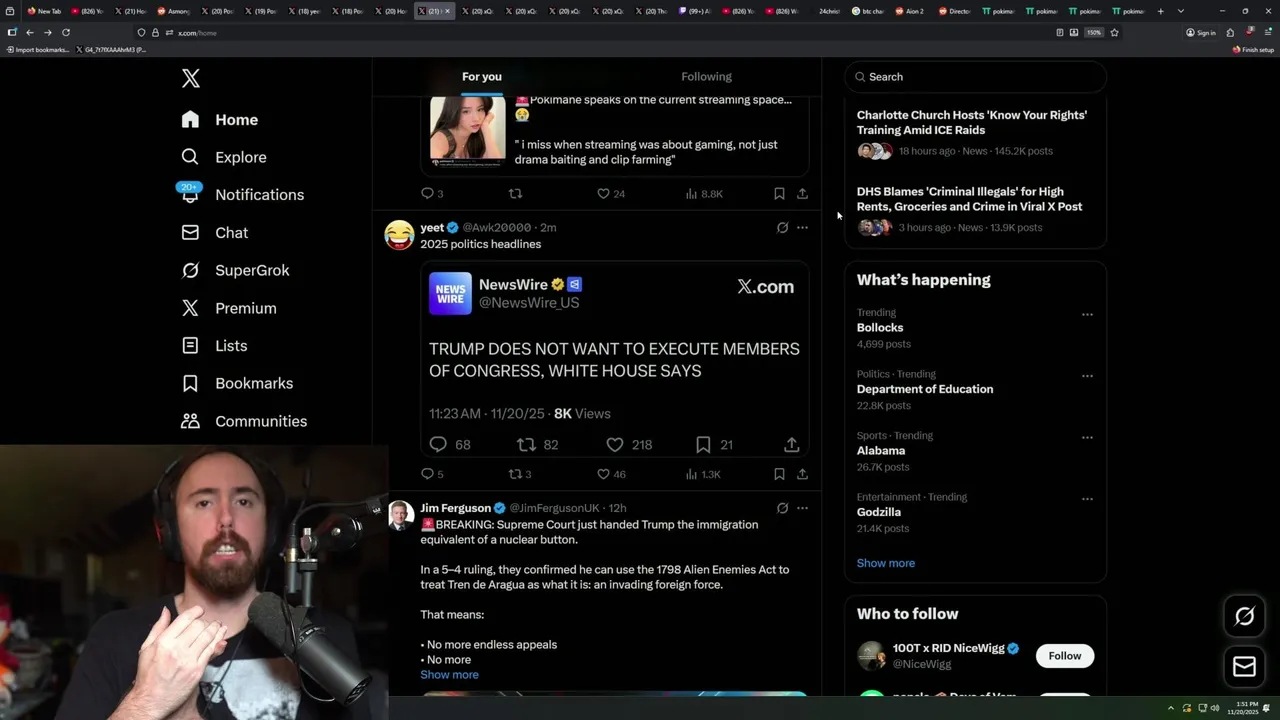This screenshot has height=720, width=1280.
Task: View analytics of Pokimane post 8.8K
Action: (704, 194)
